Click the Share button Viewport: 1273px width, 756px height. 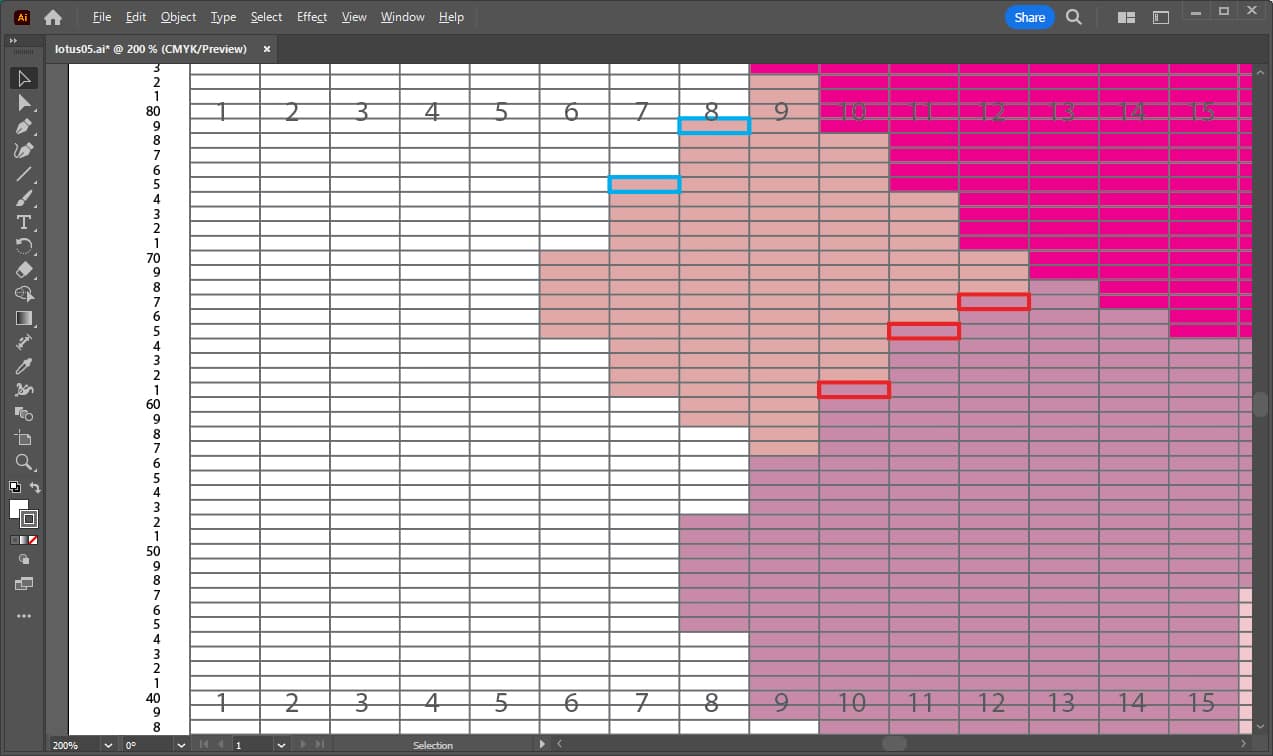(x=1029, y=17)
